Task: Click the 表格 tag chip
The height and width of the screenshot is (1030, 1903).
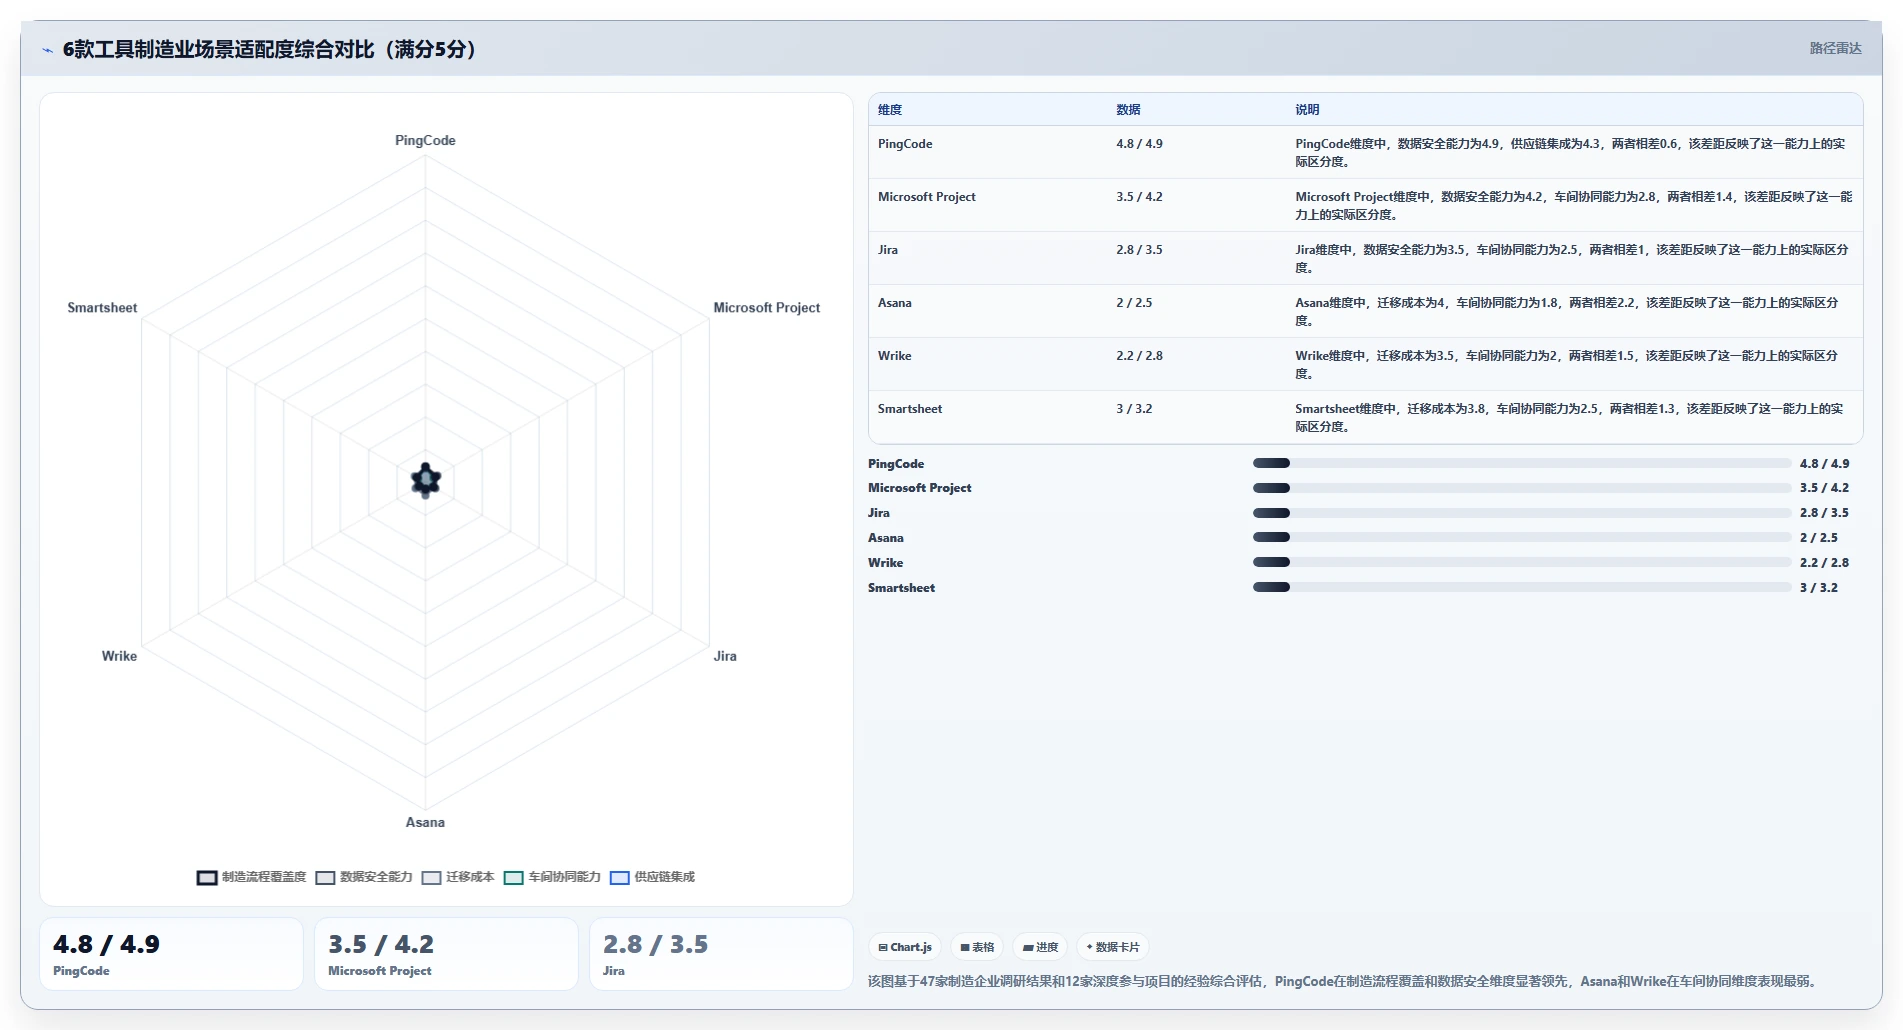Action: (977, 947)
